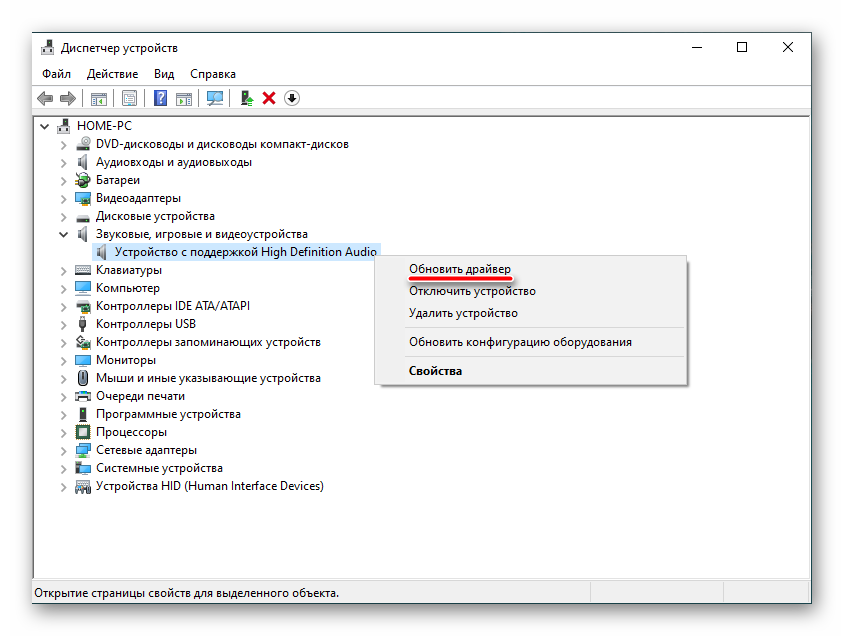Expand the Мониторы branch arrow
This screenshot has width=844, height=636.
pyautogui.click(x=64, y=361)
